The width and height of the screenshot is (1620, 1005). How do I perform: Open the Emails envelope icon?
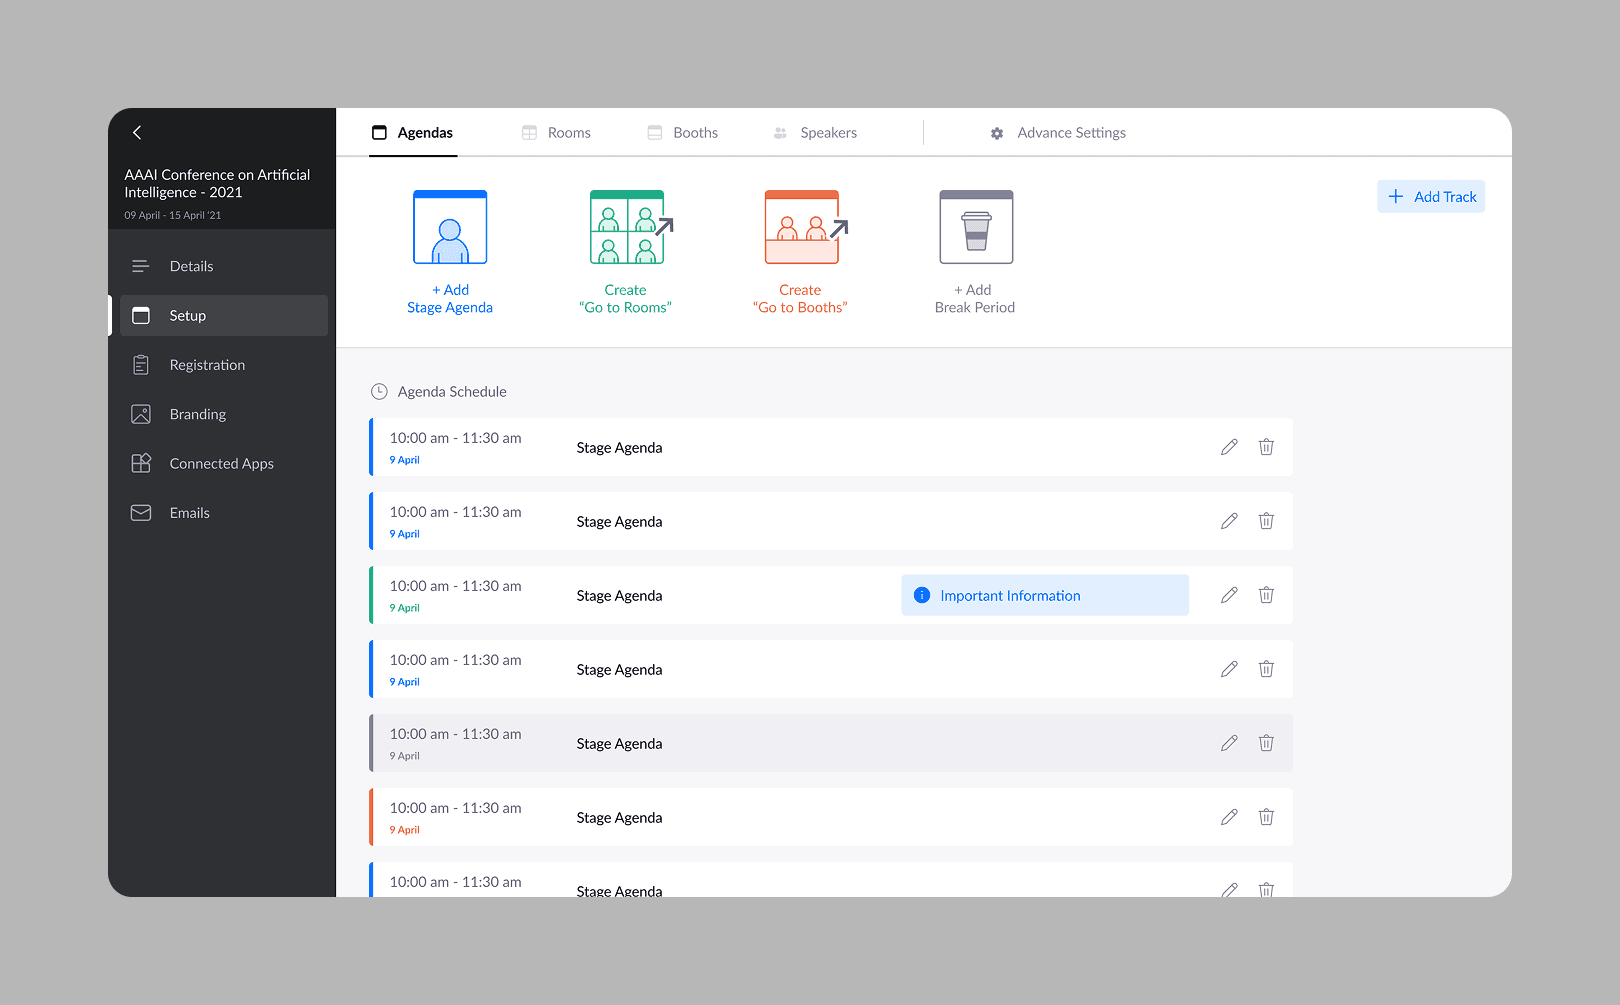click(141, 512)
